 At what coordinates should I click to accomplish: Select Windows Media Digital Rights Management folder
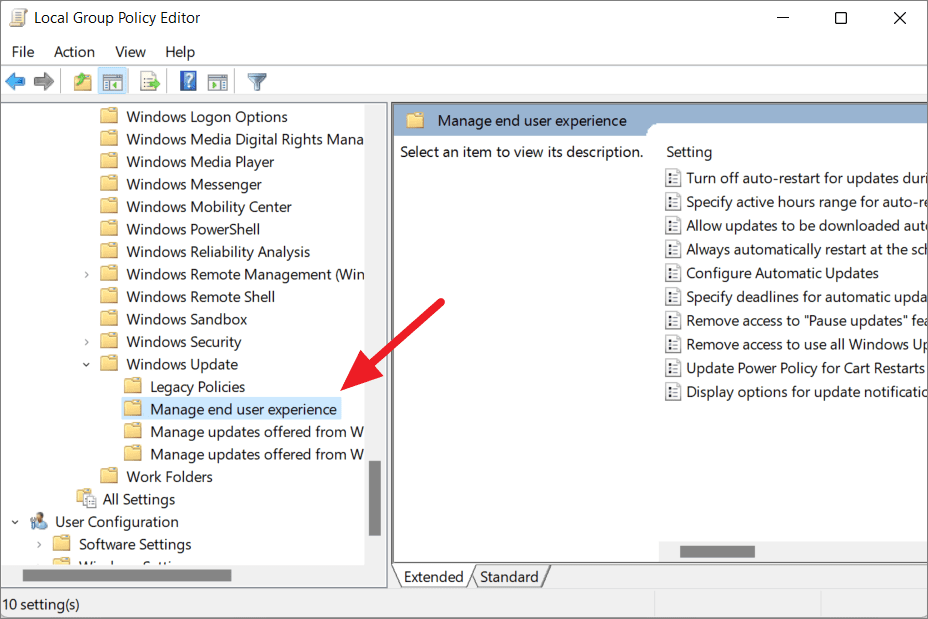[x=244, y=139]
